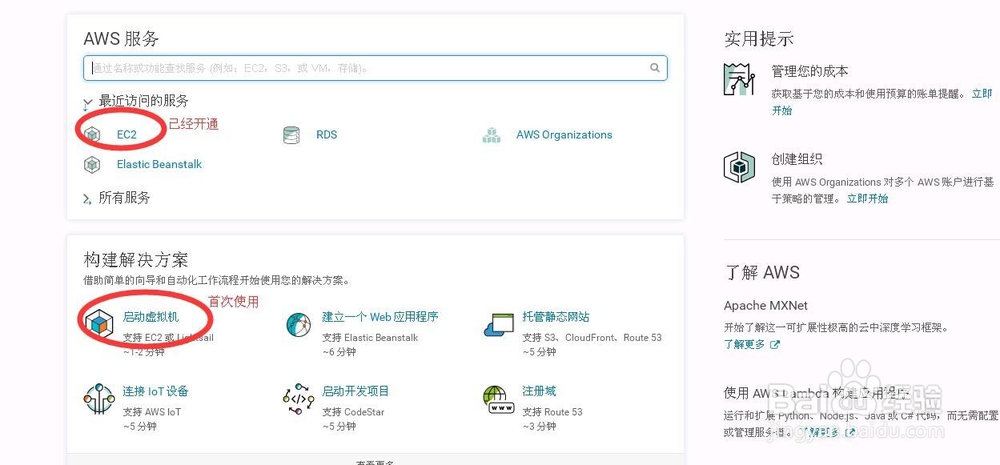Click the 创建组织 hexagon icon
This screenshot has height=465, width=1000.
click(x=739, y=167)
